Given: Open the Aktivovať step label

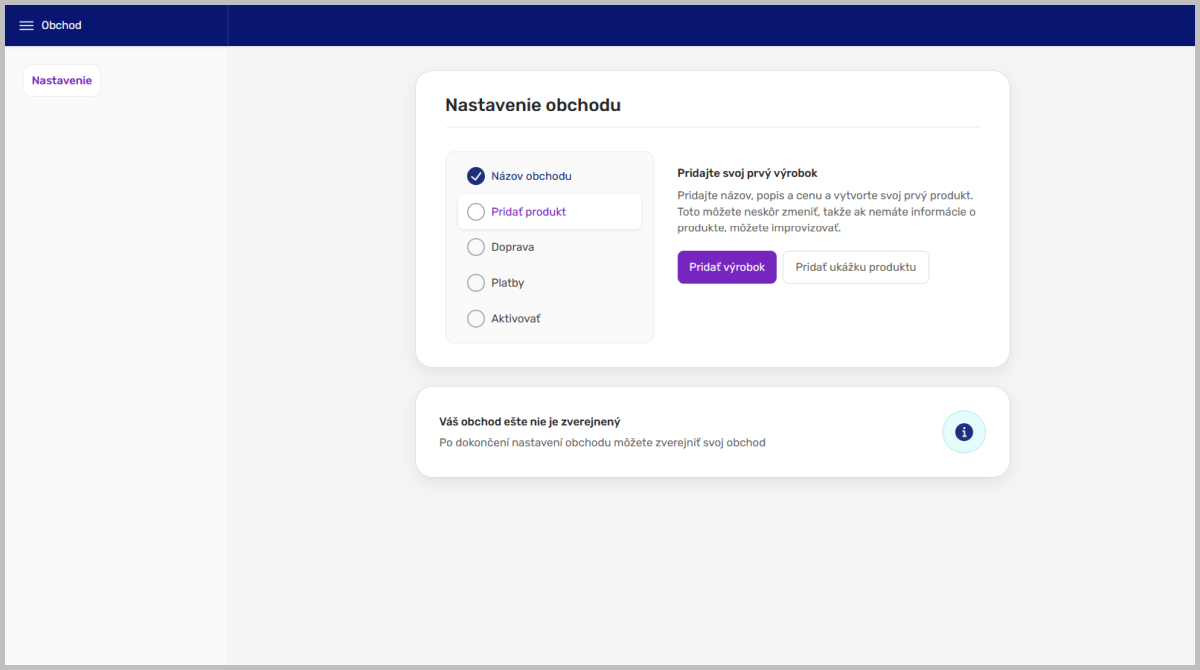Looking at the screenshot, I should (516, 319).
